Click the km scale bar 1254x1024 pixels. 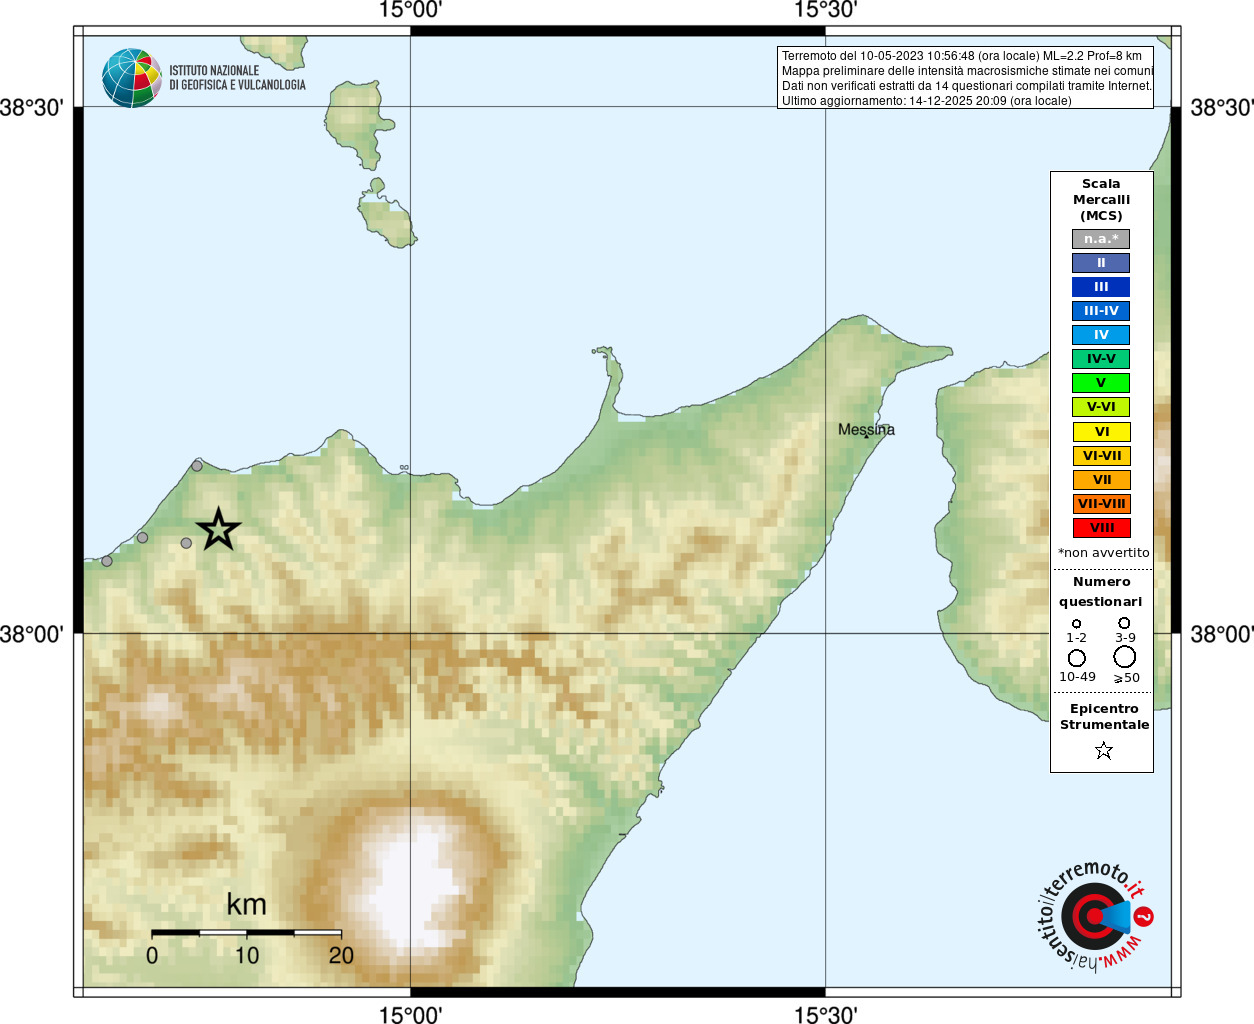tap(246, 932)
